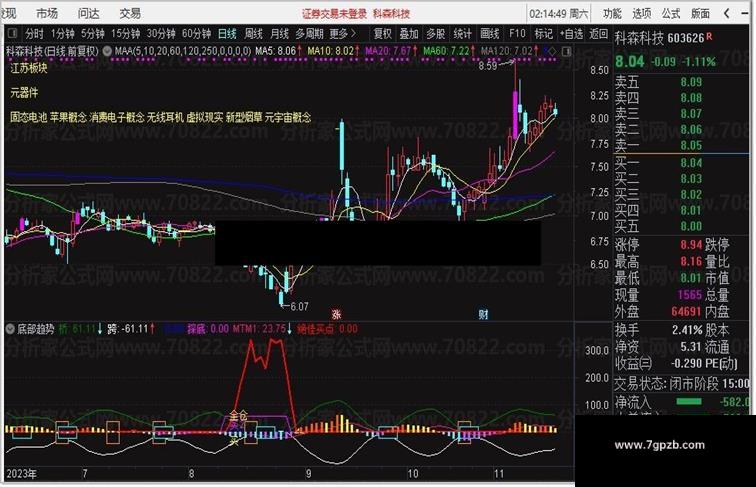Viewport: 756px width, 487px height.
Task: Click the 无线耳机 concept label
Action: [165, 117]
